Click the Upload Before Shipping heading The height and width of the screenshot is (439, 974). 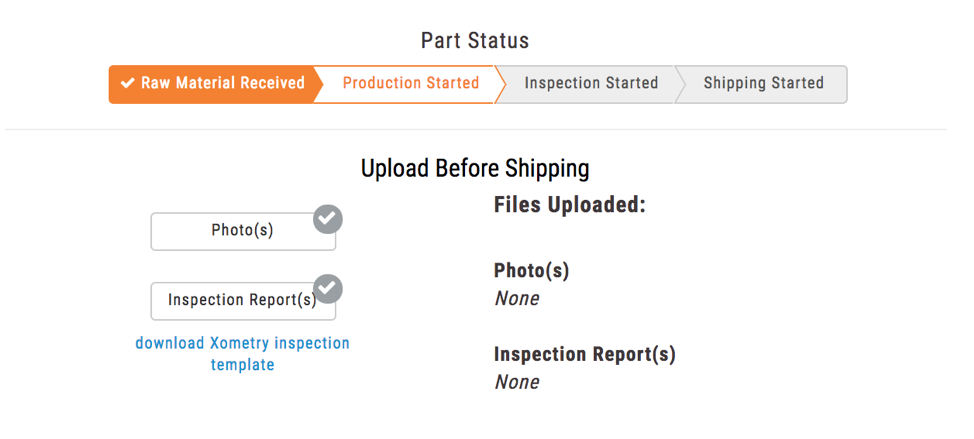click(475, 168)
